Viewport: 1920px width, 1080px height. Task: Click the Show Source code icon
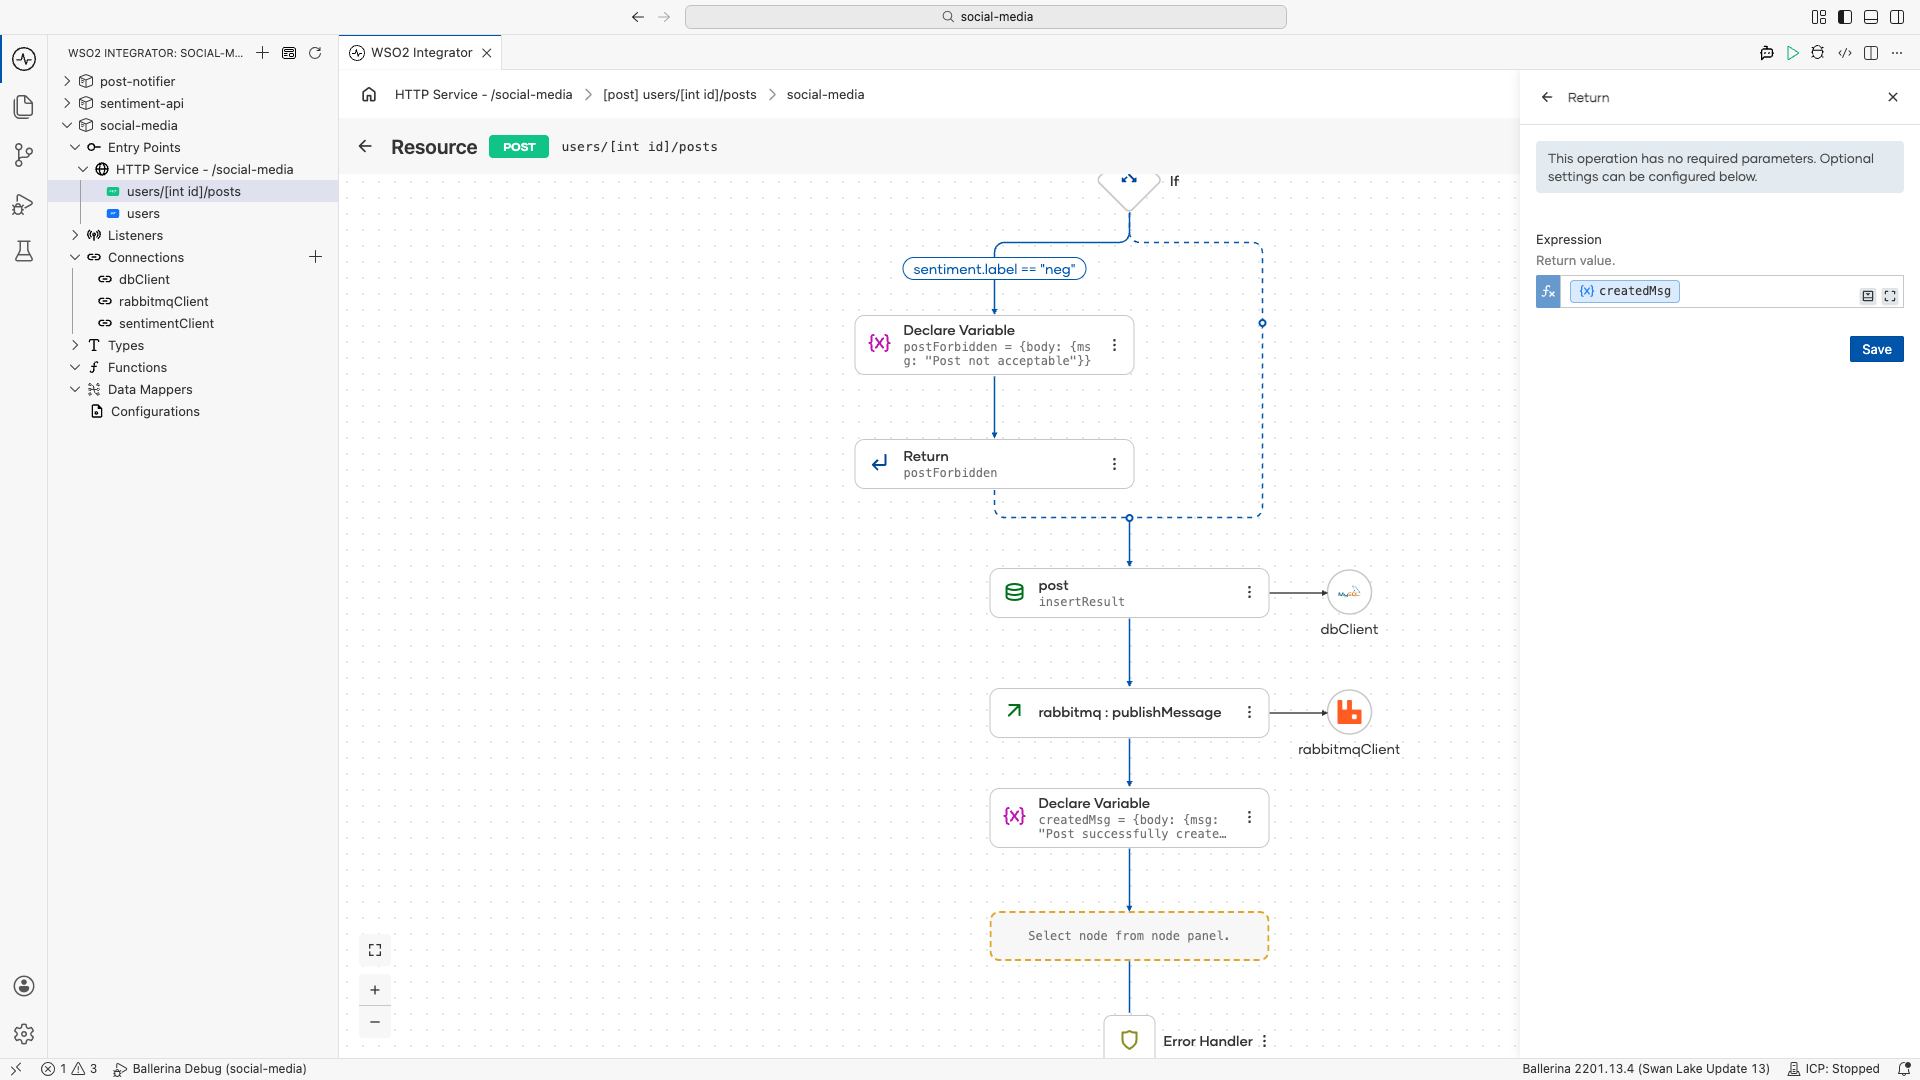1845,53
